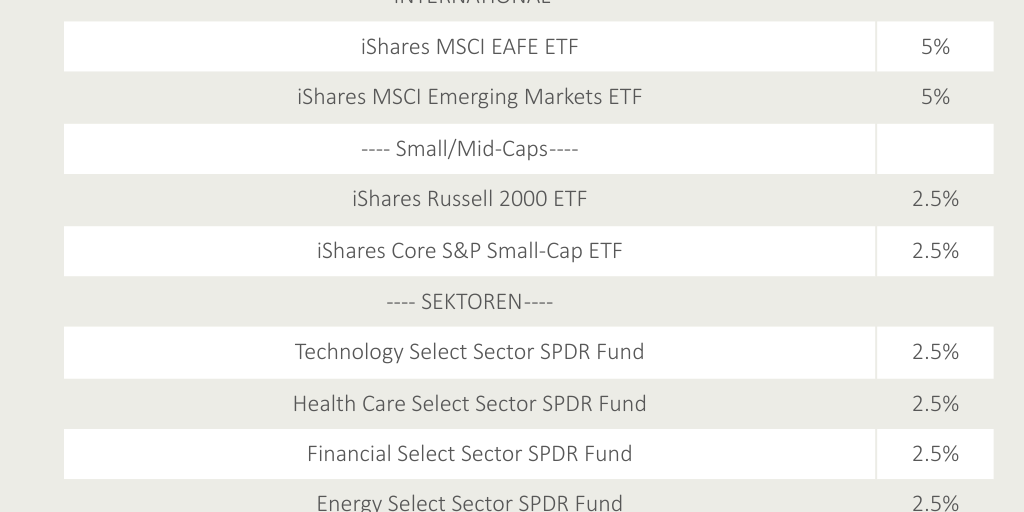The image size is (1024, 512).
Task: Click 2.5% weight for Health Care Sector fund
Action: [935, 404]
